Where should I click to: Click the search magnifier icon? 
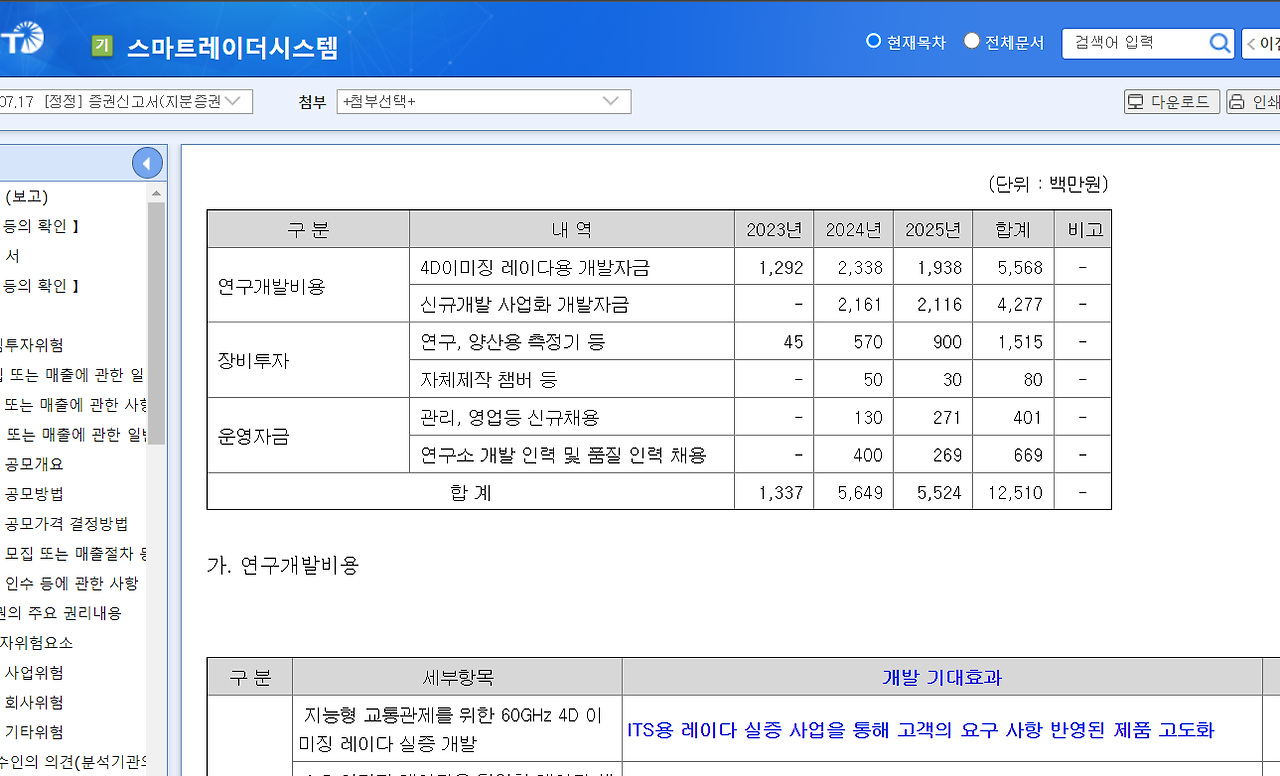[1220, 43]
